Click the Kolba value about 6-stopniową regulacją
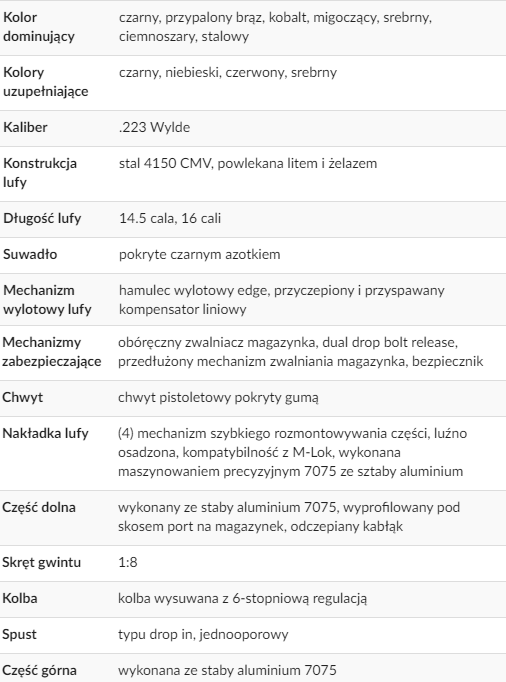The height and width of the screenshot is (682, 506). [242, 598]
